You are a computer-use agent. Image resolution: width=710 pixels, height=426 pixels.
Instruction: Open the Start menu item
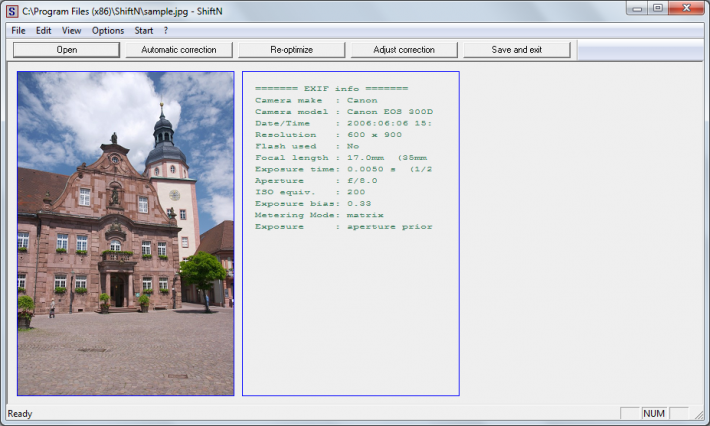coord(144,30)
